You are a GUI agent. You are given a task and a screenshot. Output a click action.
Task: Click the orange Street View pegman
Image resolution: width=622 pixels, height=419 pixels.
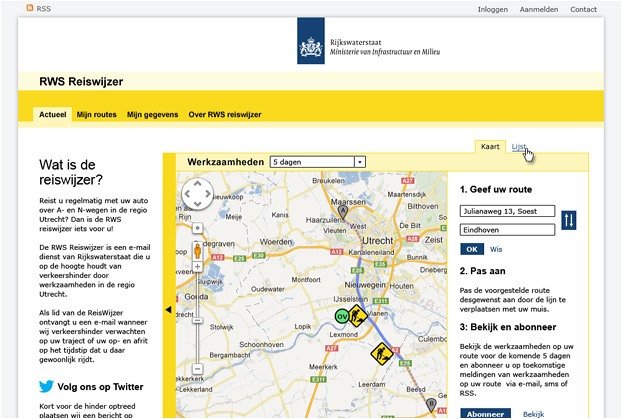198,252
